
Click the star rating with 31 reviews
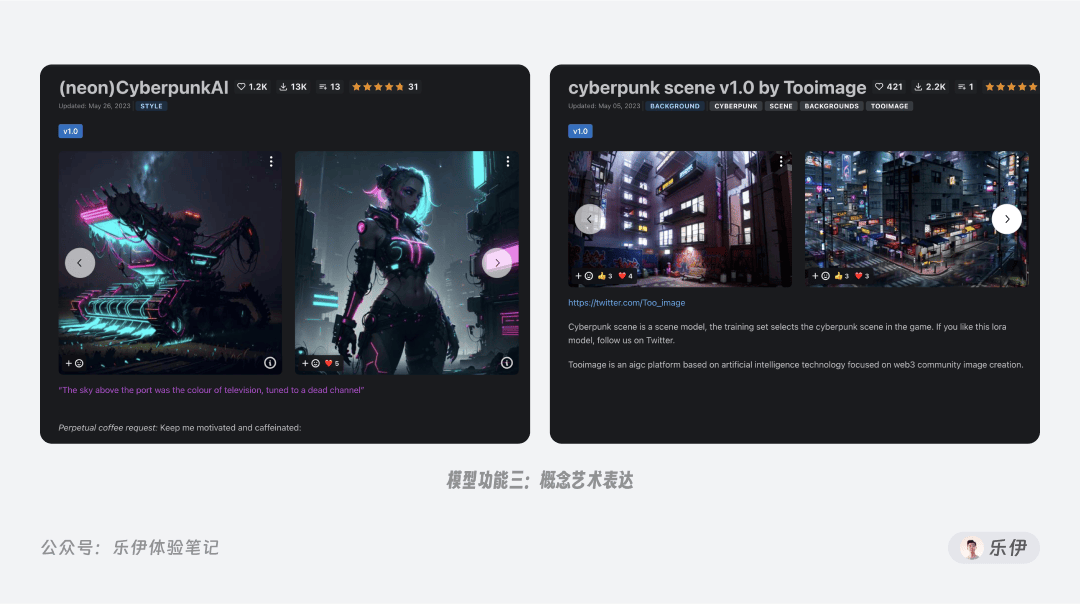(x=384, y=87)
